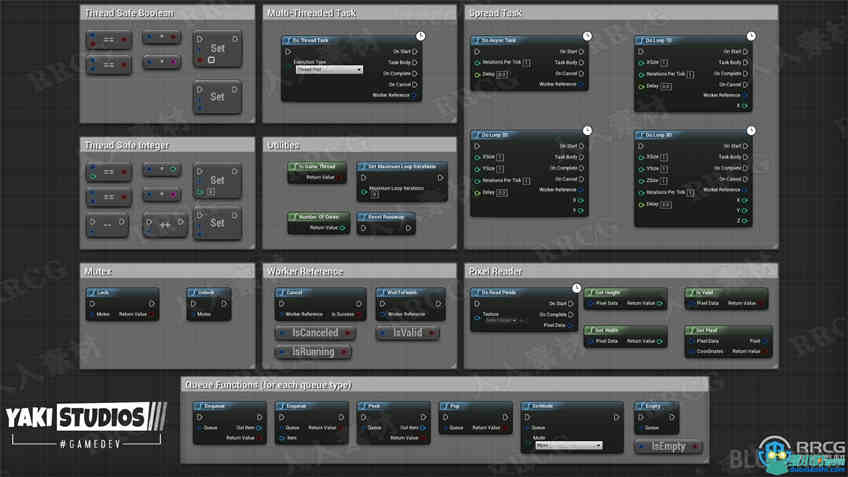848x477 pixels.
Task: Click the On Complete exec pin of Do Thread Task
Action: pos(415,73)
